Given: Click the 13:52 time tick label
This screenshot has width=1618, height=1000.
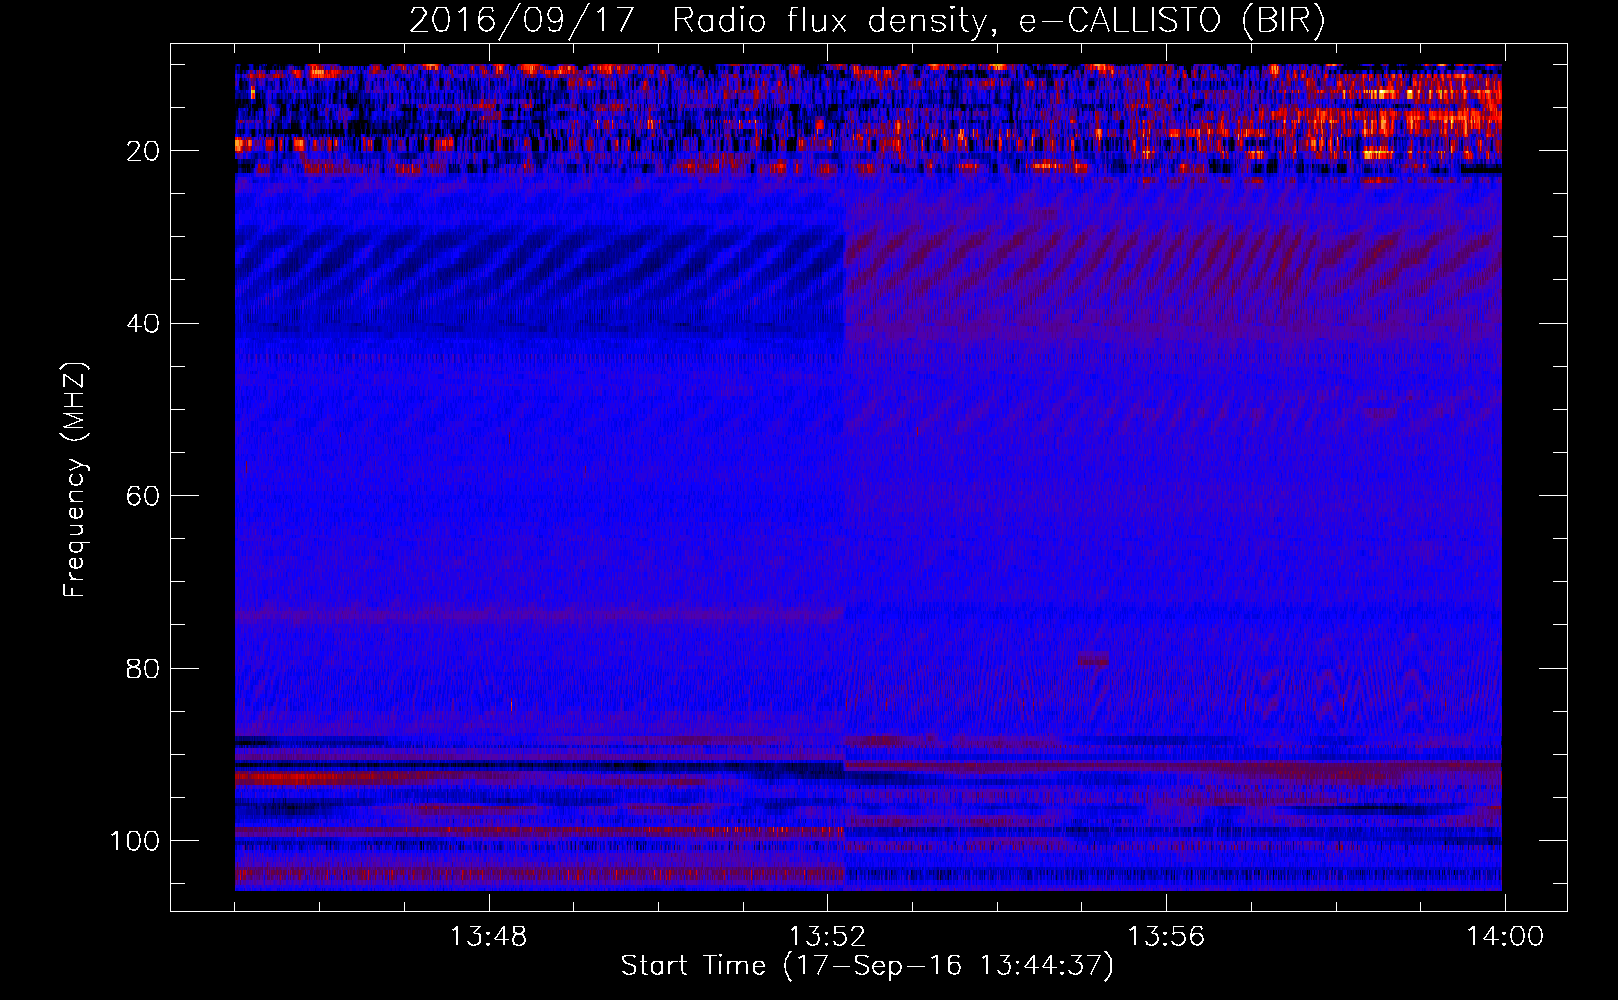Looking at the screenshot, I should [827, 937].
